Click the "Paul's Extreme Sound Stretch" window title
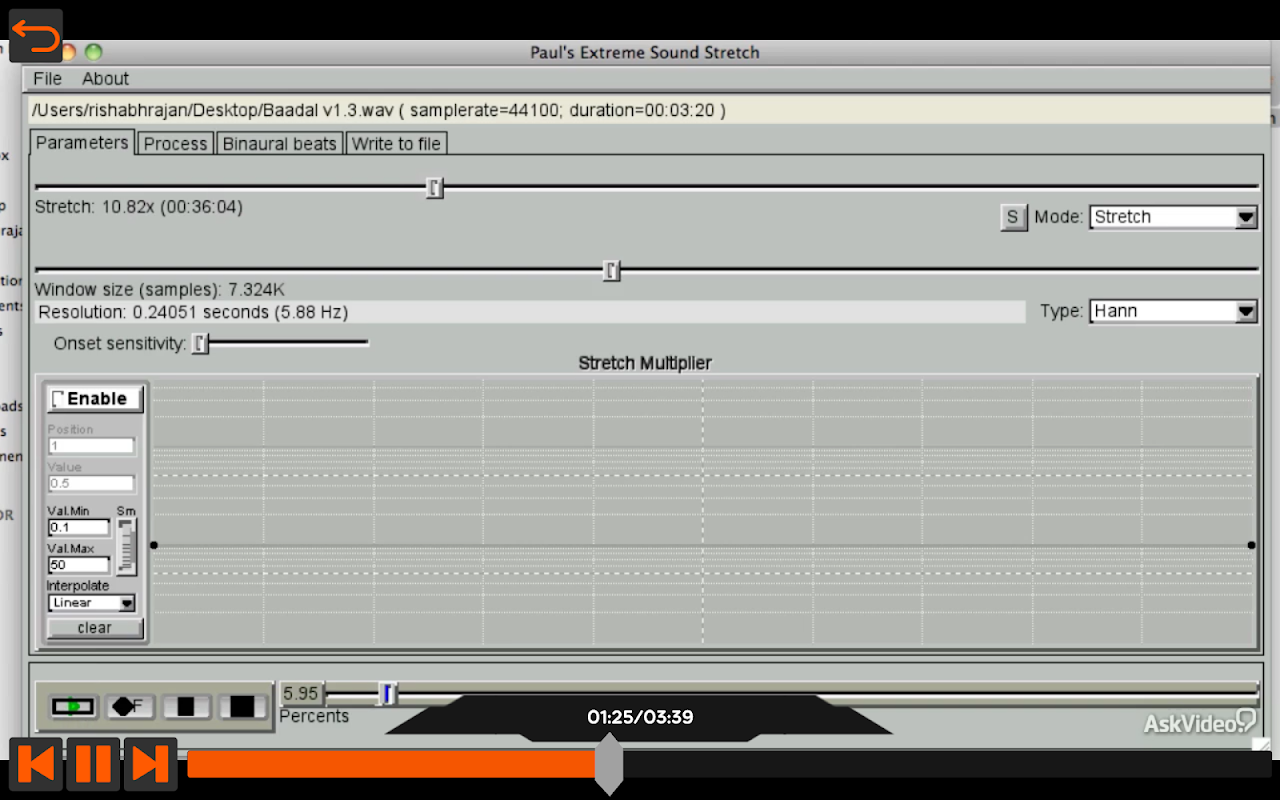 tap(645, 52)
